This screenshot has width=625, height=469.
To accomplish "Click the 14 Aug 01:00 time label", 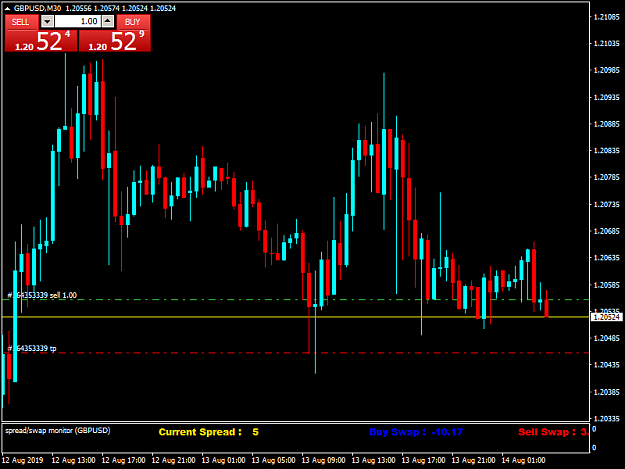I will (x=523, y=460).
